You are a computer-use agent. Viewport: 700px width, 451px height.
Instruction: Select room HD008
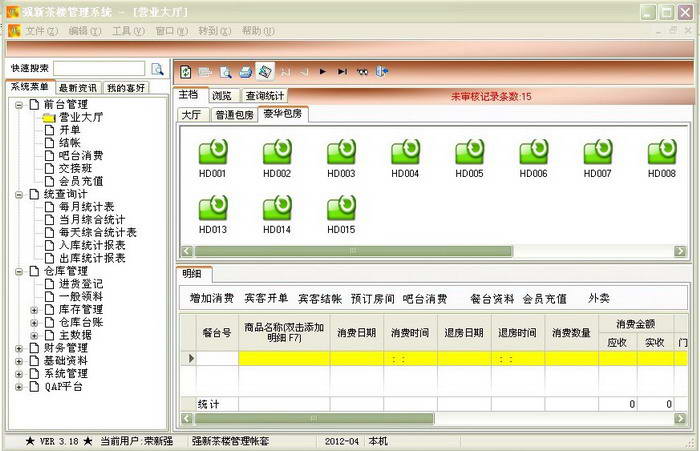pos(662,158)
